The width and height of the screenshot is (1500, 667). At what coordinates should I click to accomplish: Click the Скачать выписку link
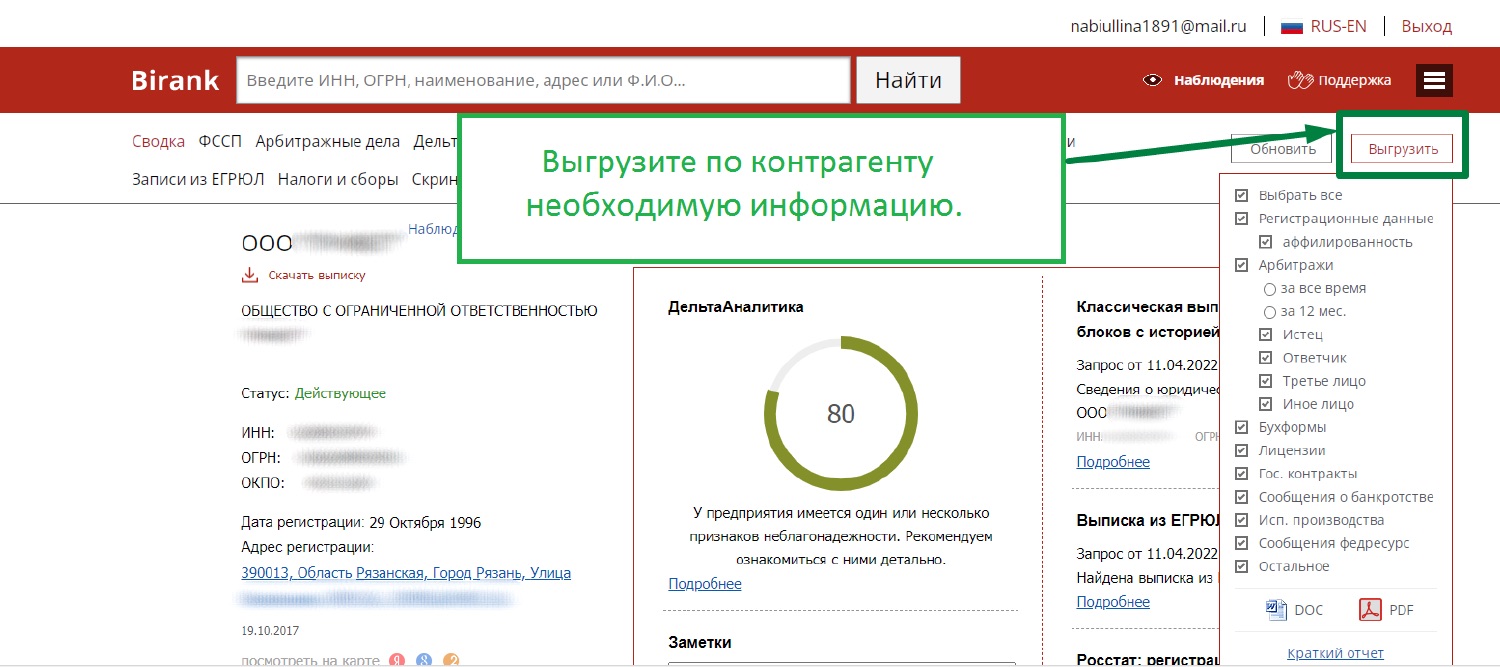click(x=317, y=275)
